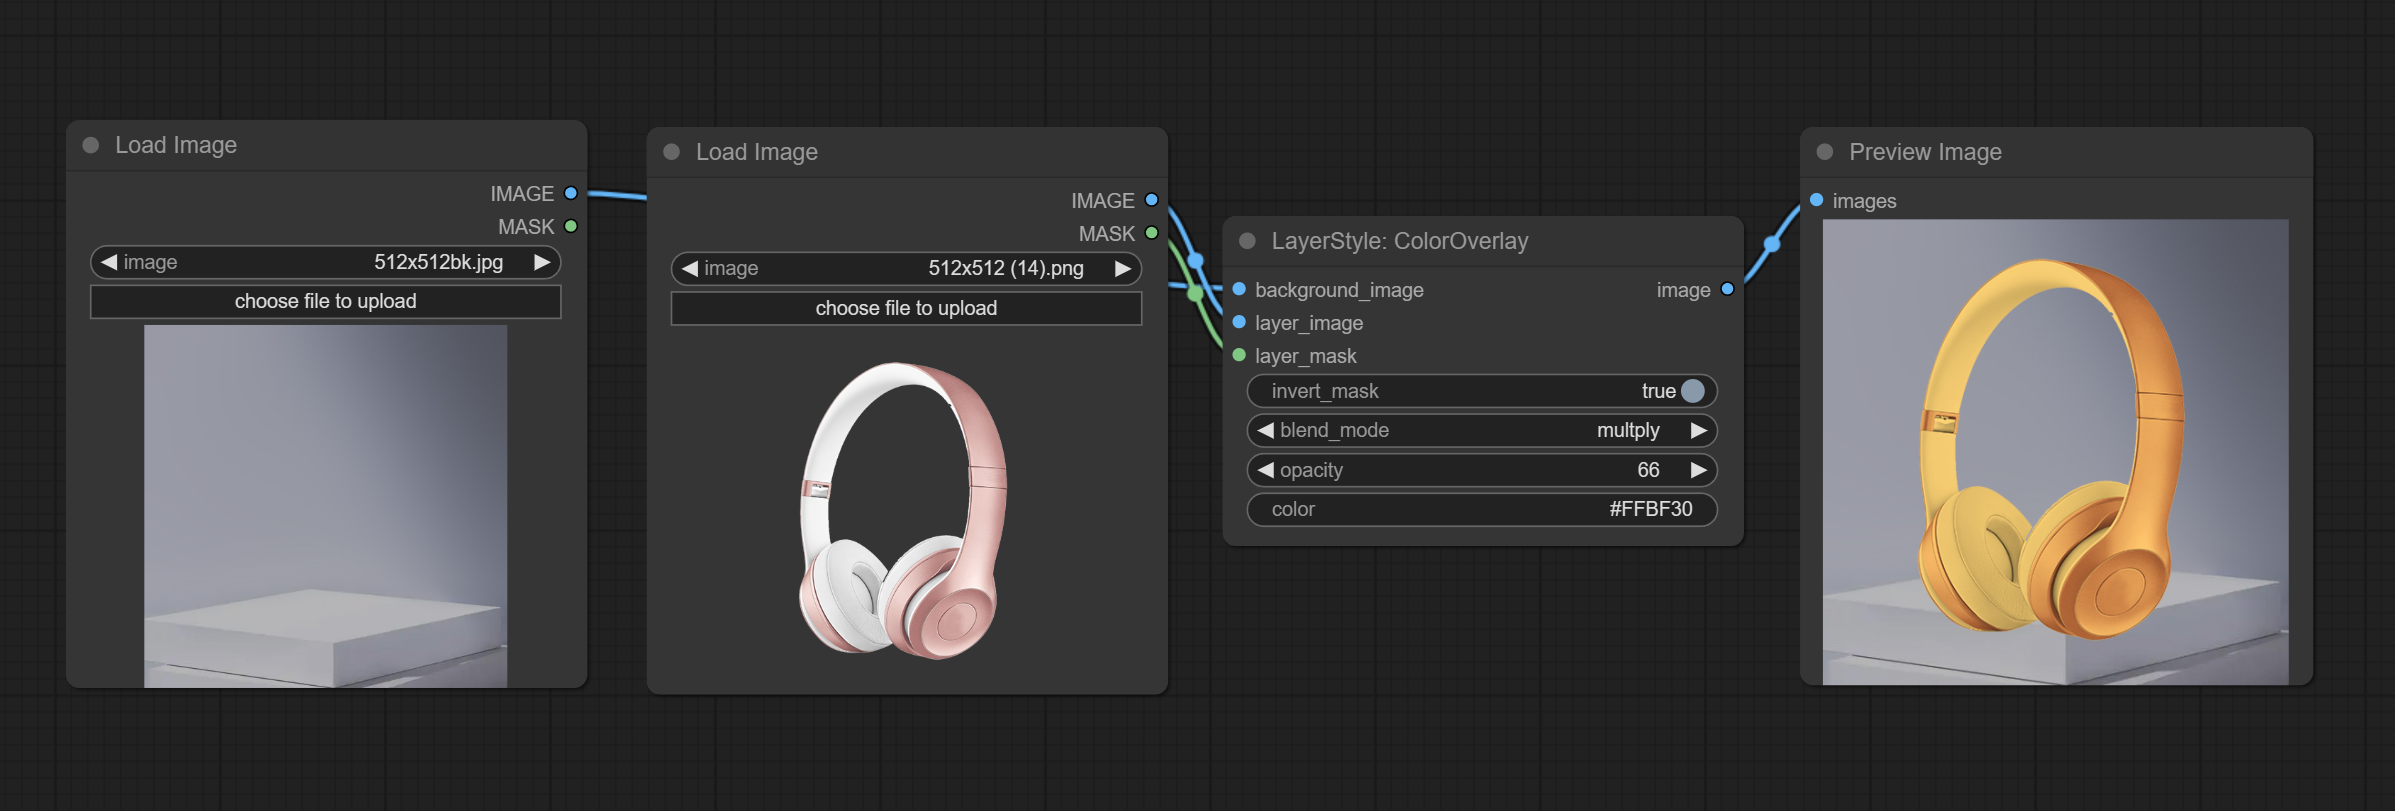Click the yellow headphones preview result
This screenshot has height=811, width=2395.
coord(2055,452)
